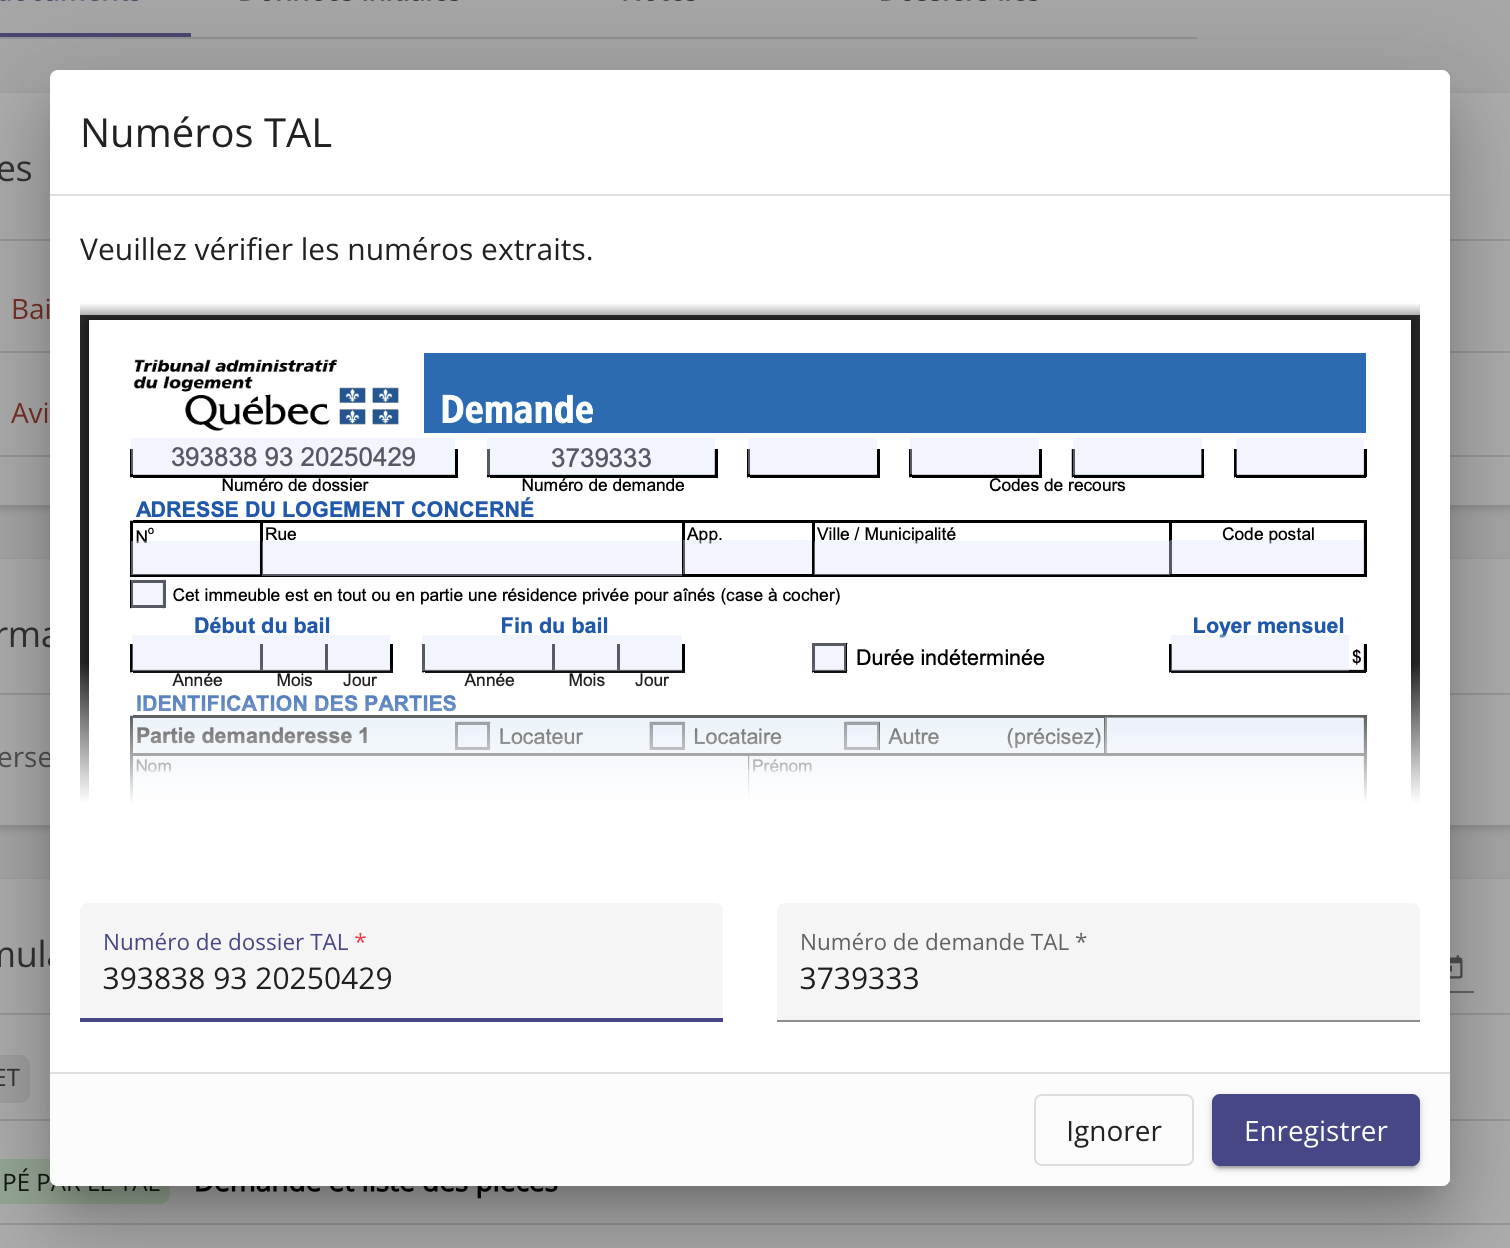
Task: Check the résidence privée pour aînés box
Action: point(148,594)
